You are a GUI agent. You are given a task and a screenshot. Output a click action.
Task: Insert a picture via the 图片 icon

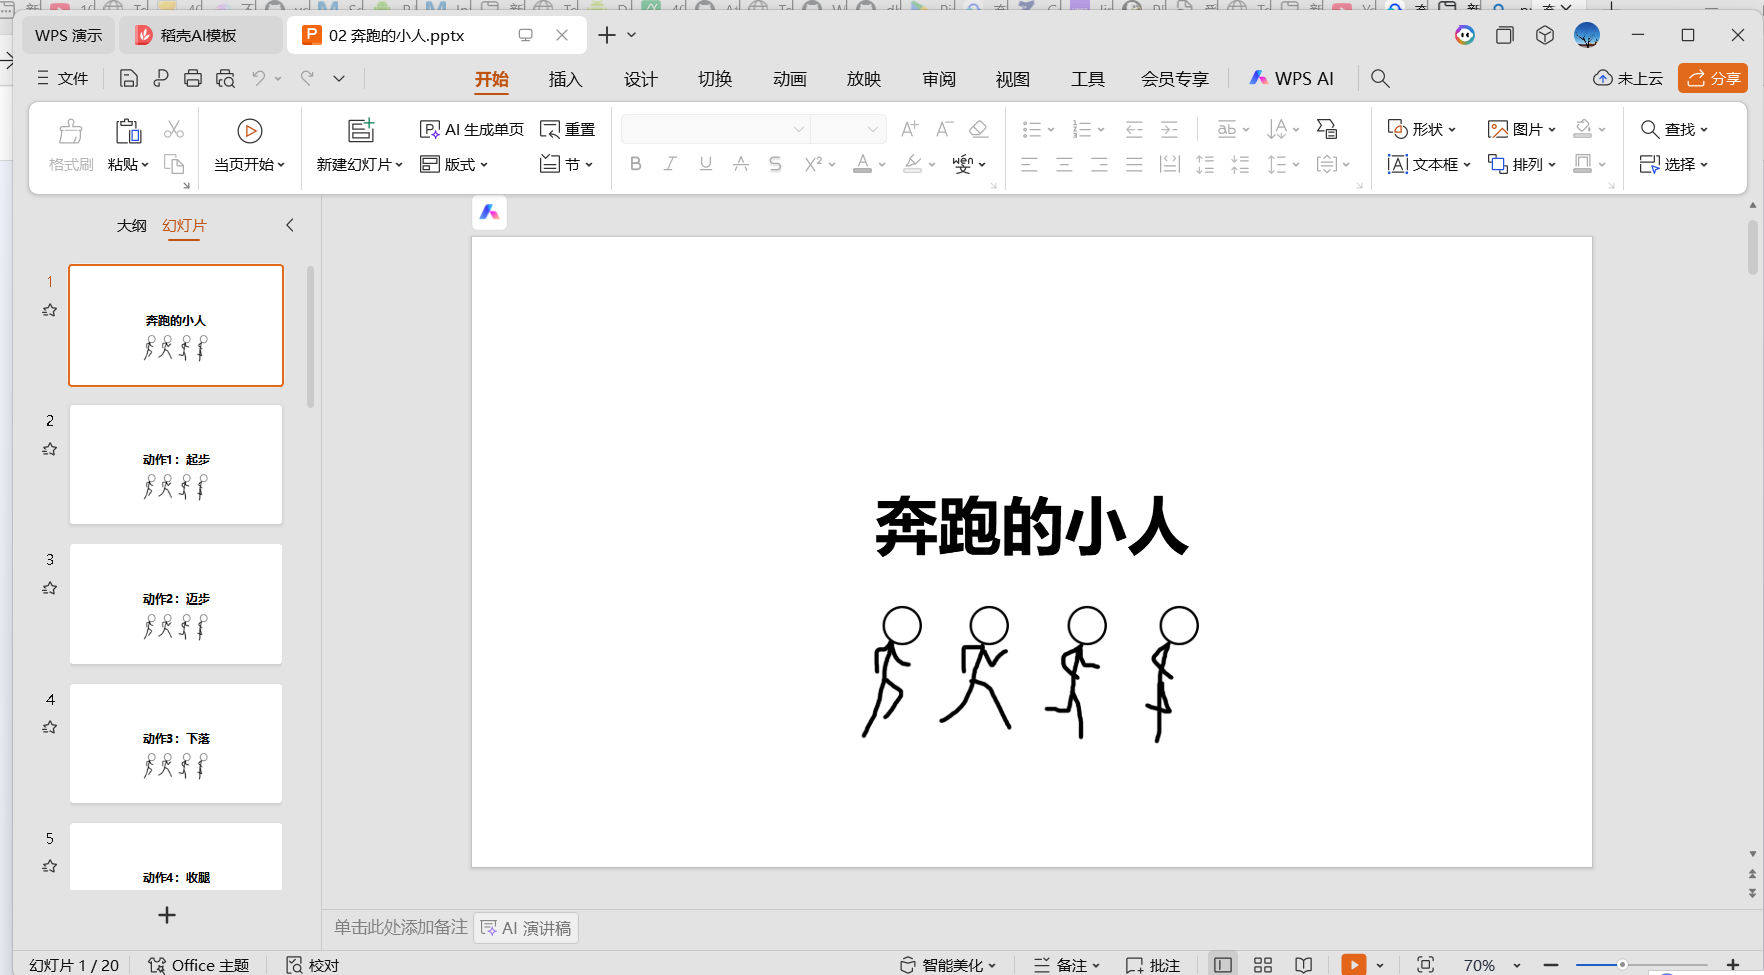1518,129
